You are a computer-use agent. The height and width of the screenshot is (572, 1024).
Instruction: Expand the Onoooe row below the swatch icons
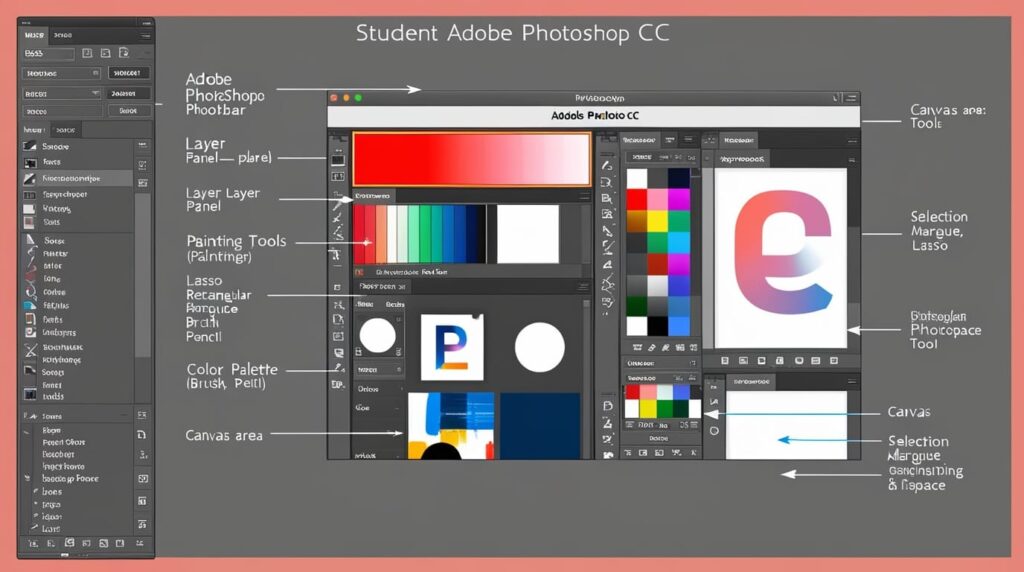coord(661,363)
